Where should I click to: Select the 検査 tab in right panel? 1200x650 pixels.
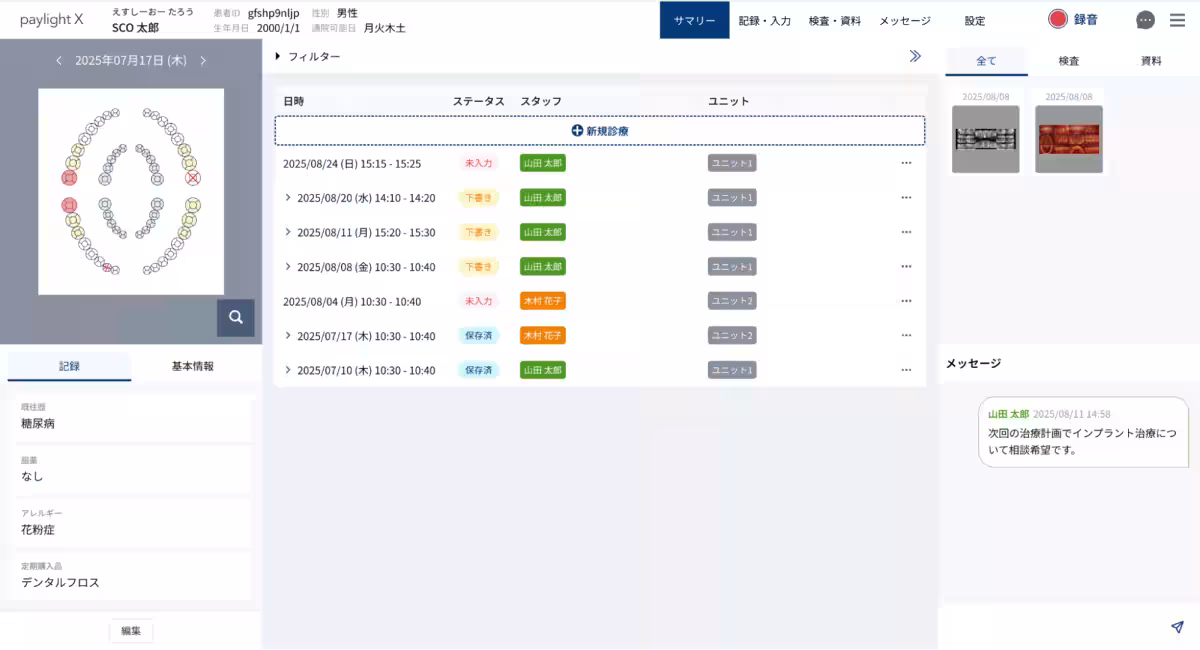(1068, 61)
